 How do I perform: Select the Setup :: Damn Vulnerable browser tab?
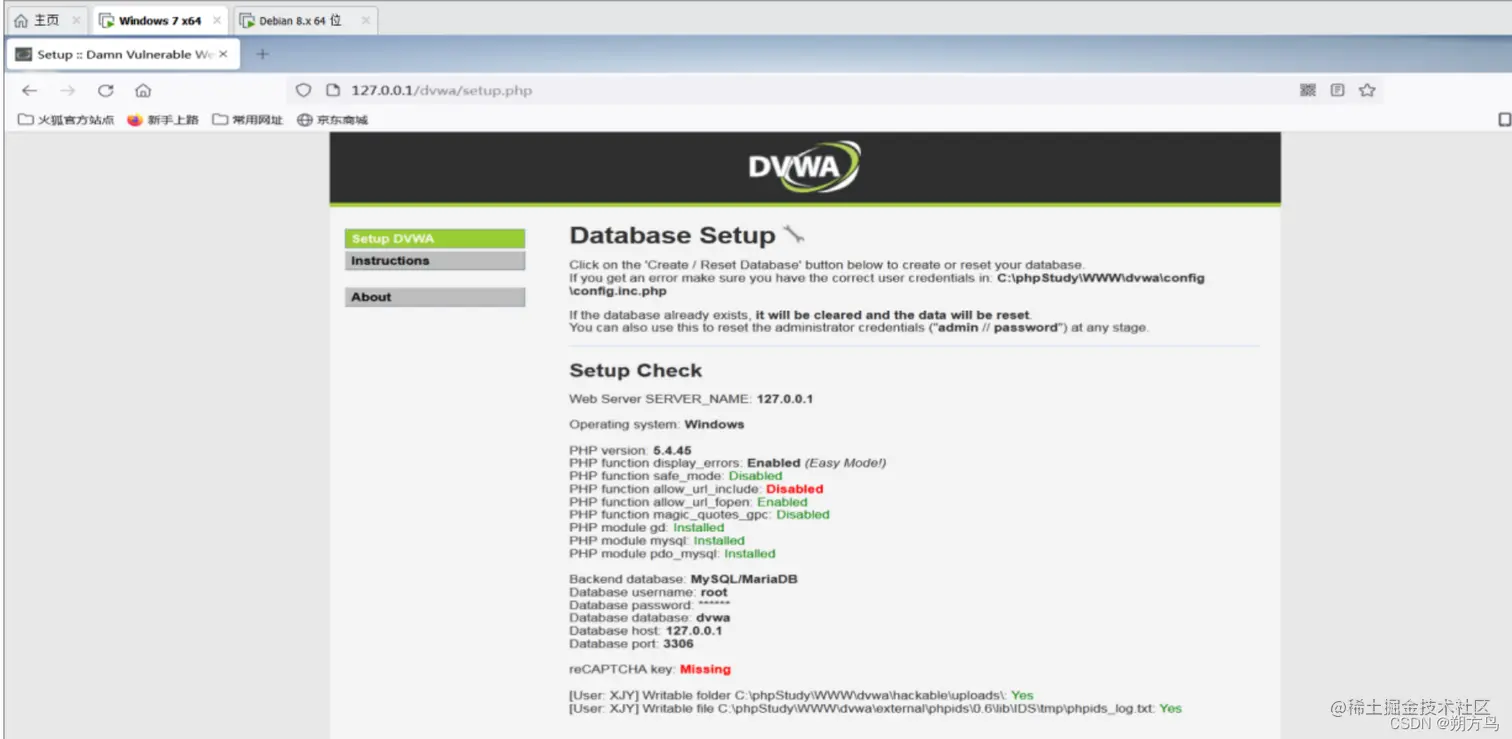tap(122, 54)
